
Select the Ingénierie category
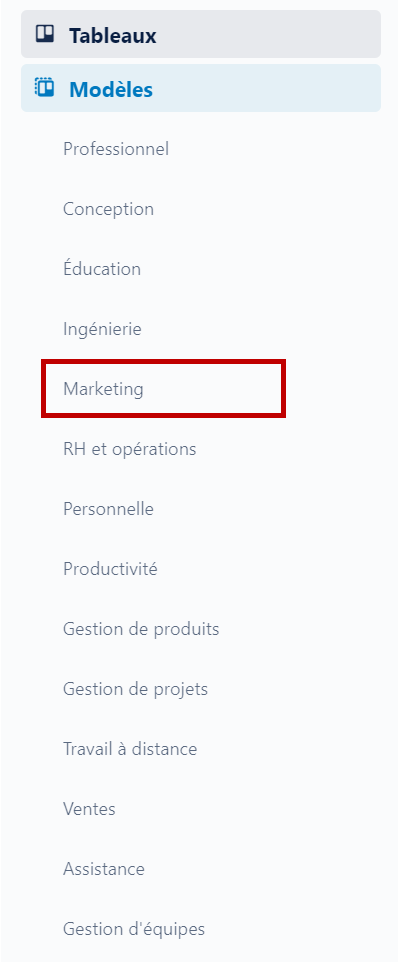tap(102, 329)
